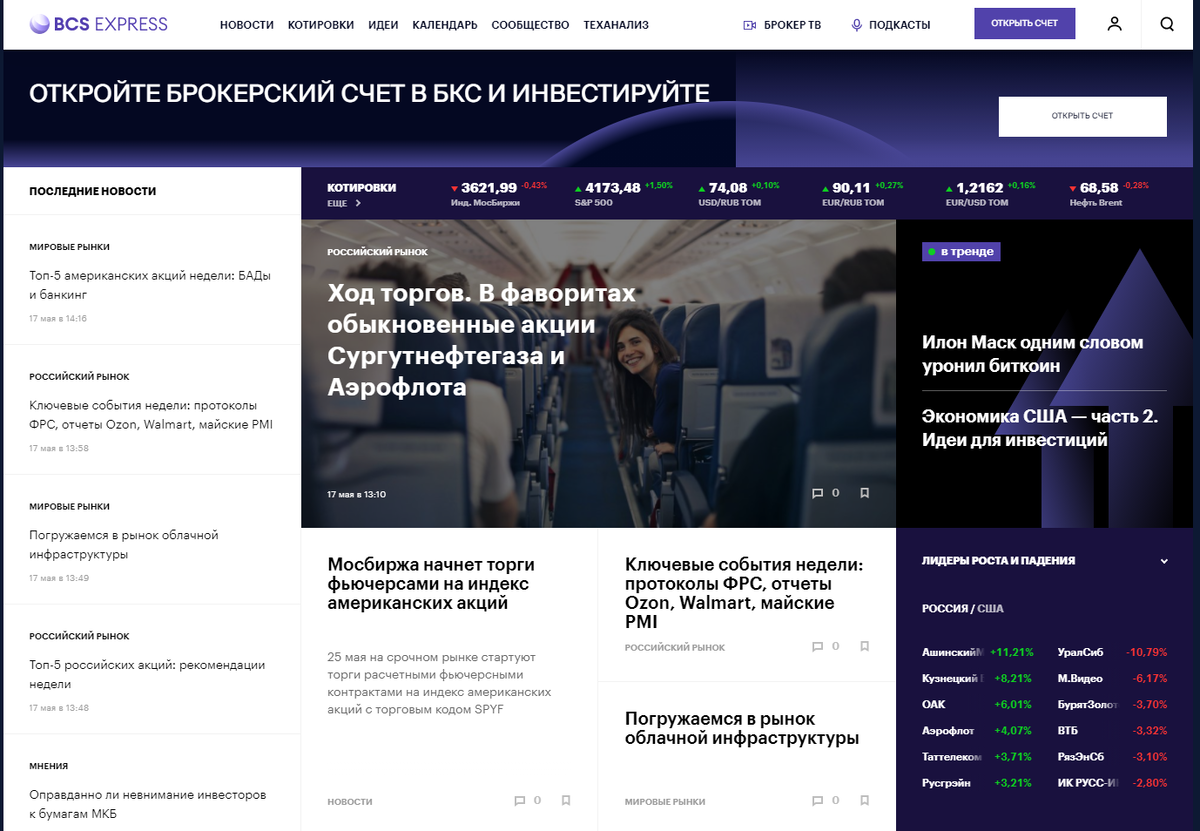Select ИК РУСС-И -2,80% in losers
This screenshot has height=831, width=1200.
(1112, 782)
